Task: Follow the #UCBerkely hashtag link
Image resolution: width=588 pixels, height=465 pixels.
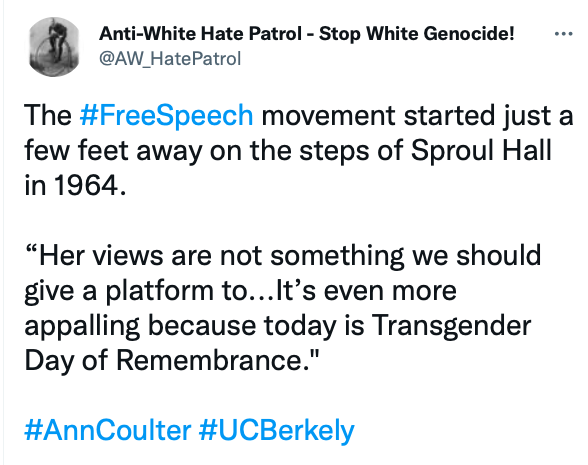Action: click(276, 431)
